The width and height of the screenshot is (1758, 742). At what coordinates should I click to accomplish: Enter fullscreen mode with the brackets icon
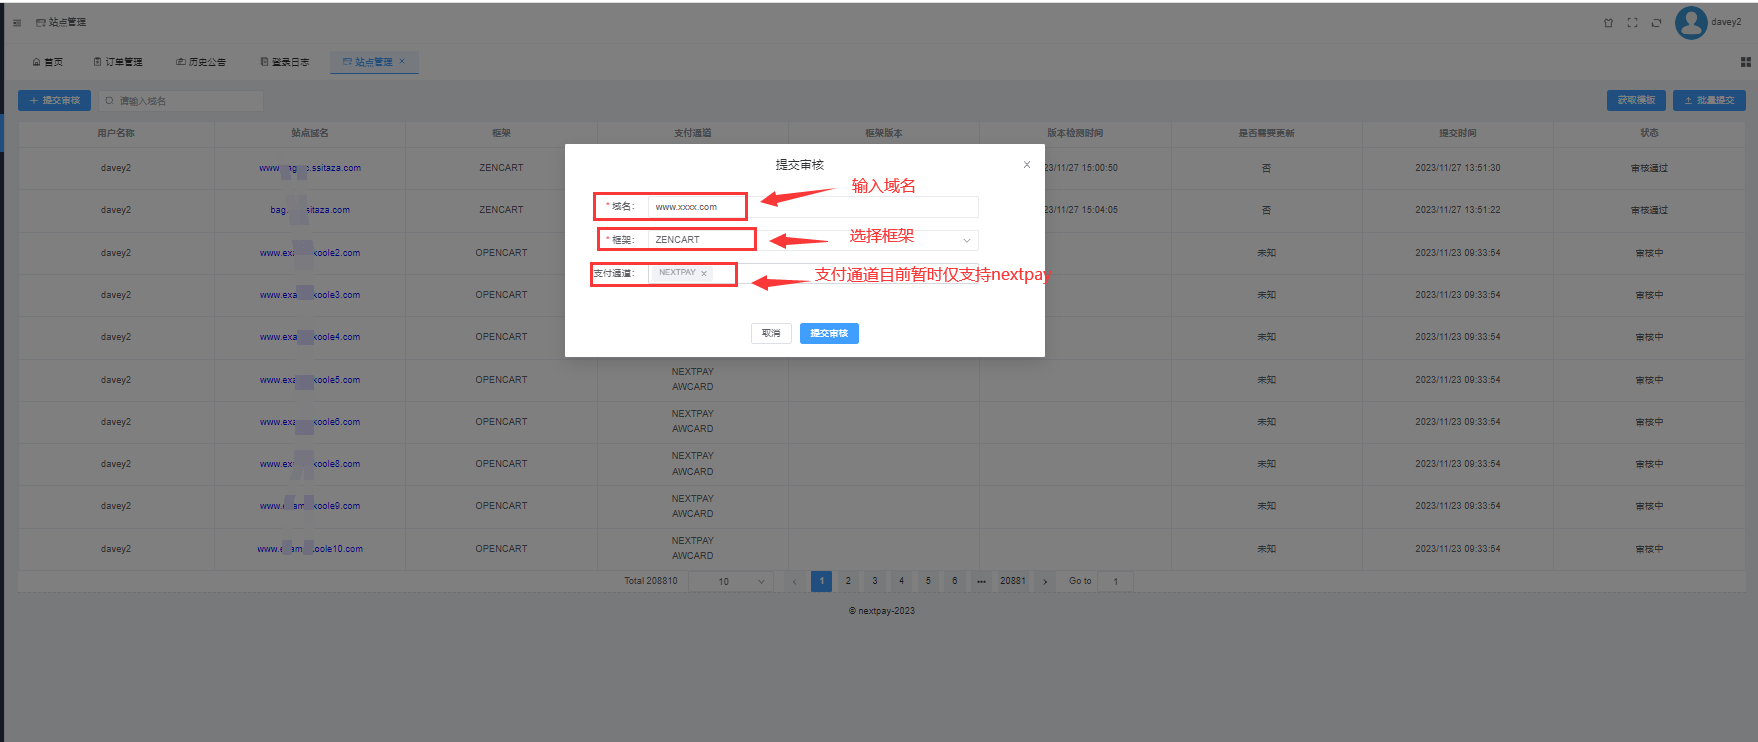pos(1632,22)
